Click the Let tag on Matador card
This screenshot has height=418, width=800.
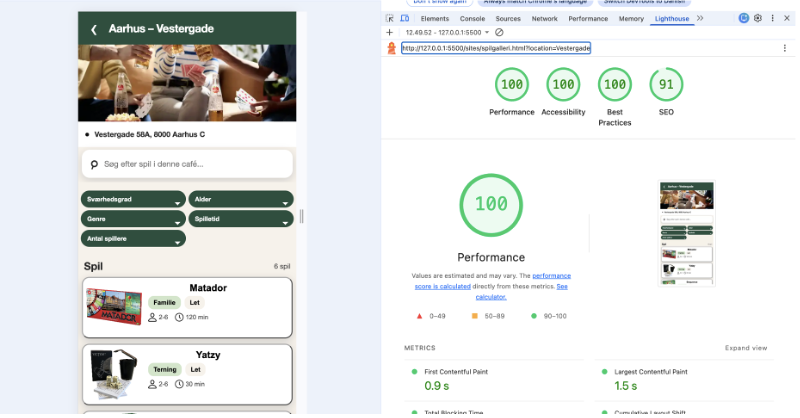[x=194, y=303]
